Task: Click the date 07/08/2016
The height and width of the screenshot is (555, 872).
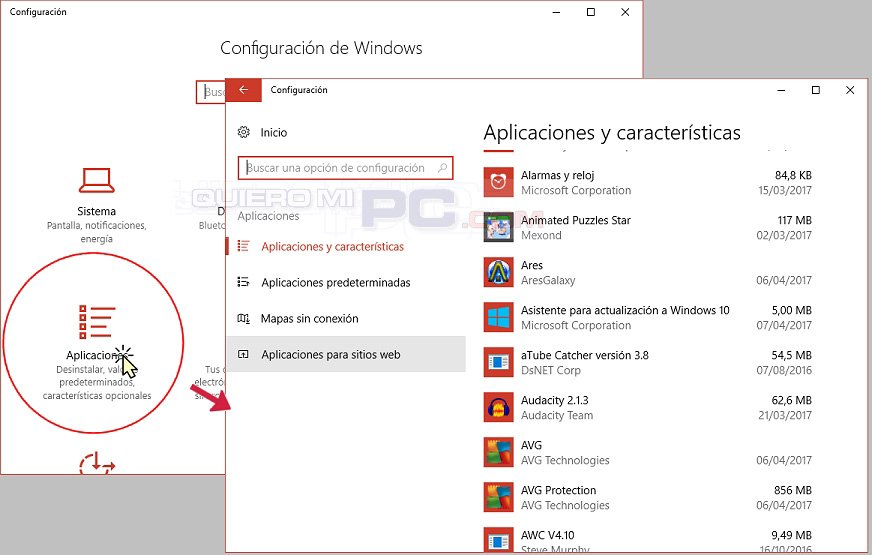Action: coord(784,370)
